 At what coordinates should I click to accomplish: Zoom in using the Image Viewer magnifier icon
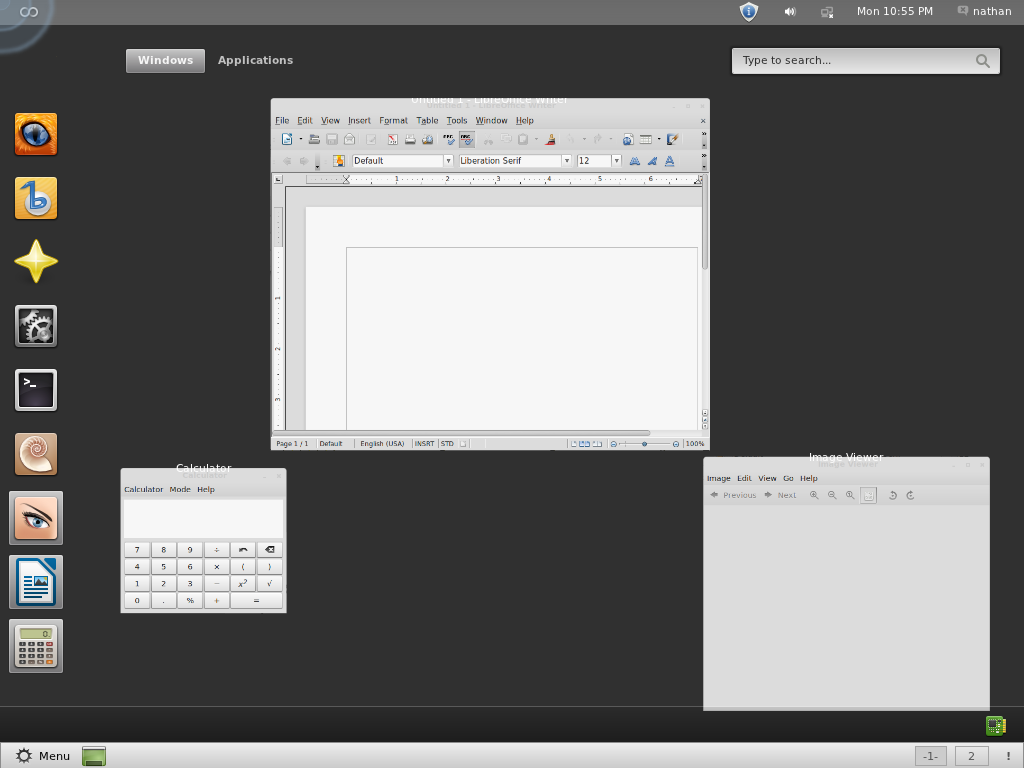pyautogui.click(x=814, y=495)
